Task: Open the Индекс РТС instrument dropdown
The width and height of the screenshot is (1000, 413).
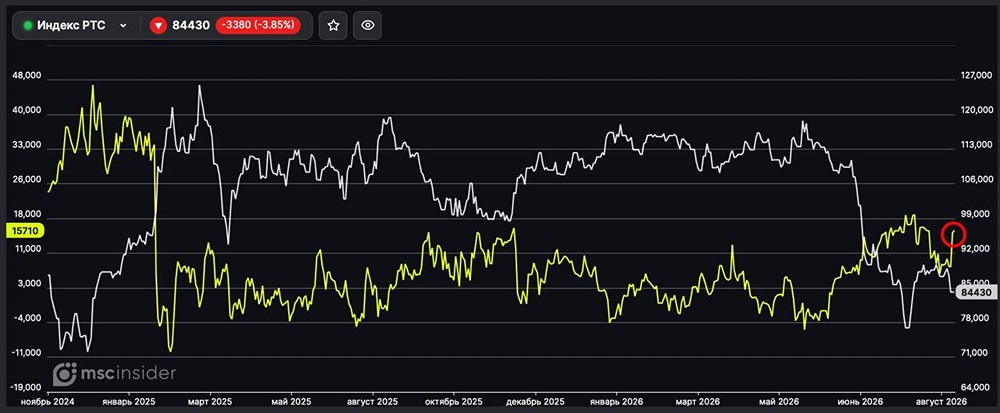Action: click(x=124, y=25)
